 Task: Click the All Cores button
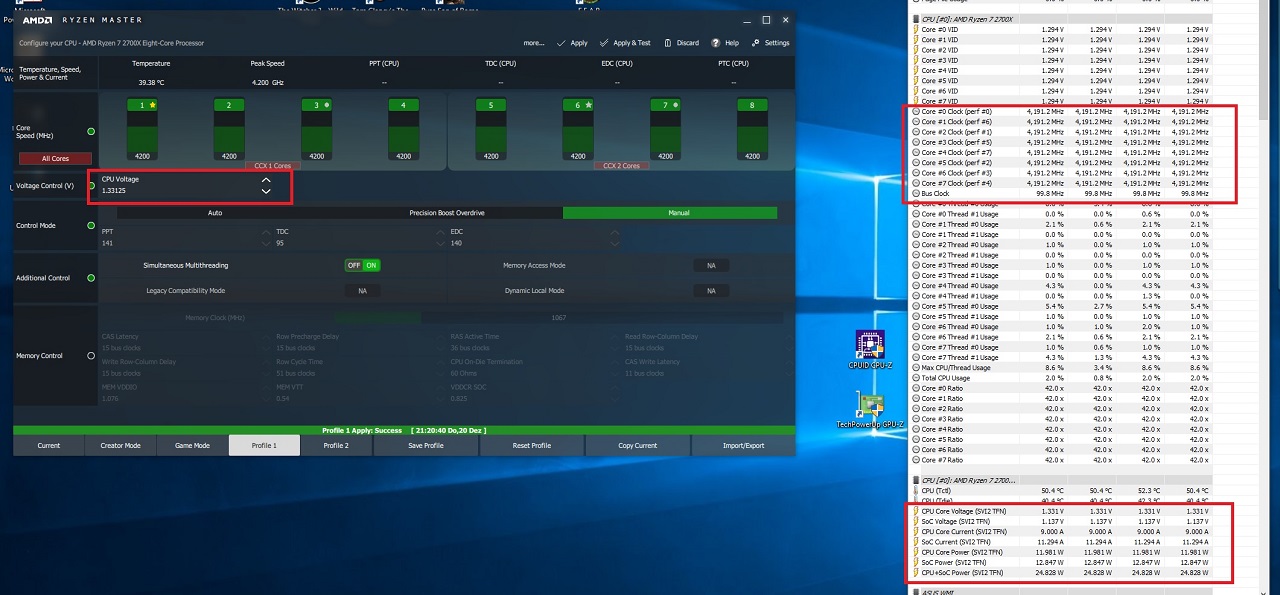coord(55,158)
